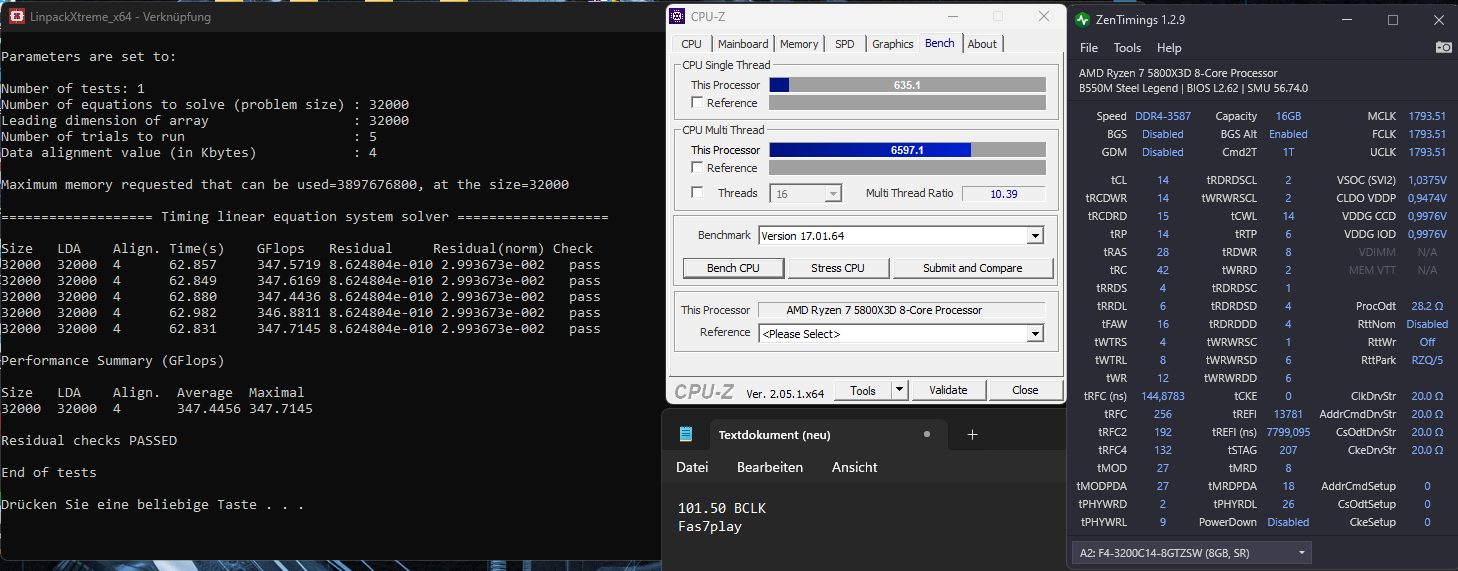This screenshot has height=571, width=1458.
Task: Click the 'Fas7play' text in Notepad
Action: (x=710, y=526)
